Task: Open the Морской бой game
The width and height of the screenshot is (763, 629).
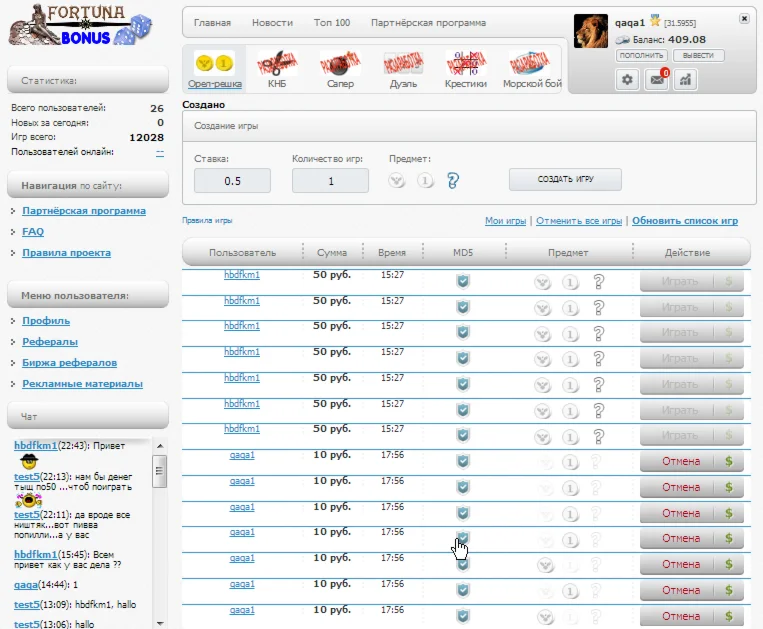Action: coord(532,66)
